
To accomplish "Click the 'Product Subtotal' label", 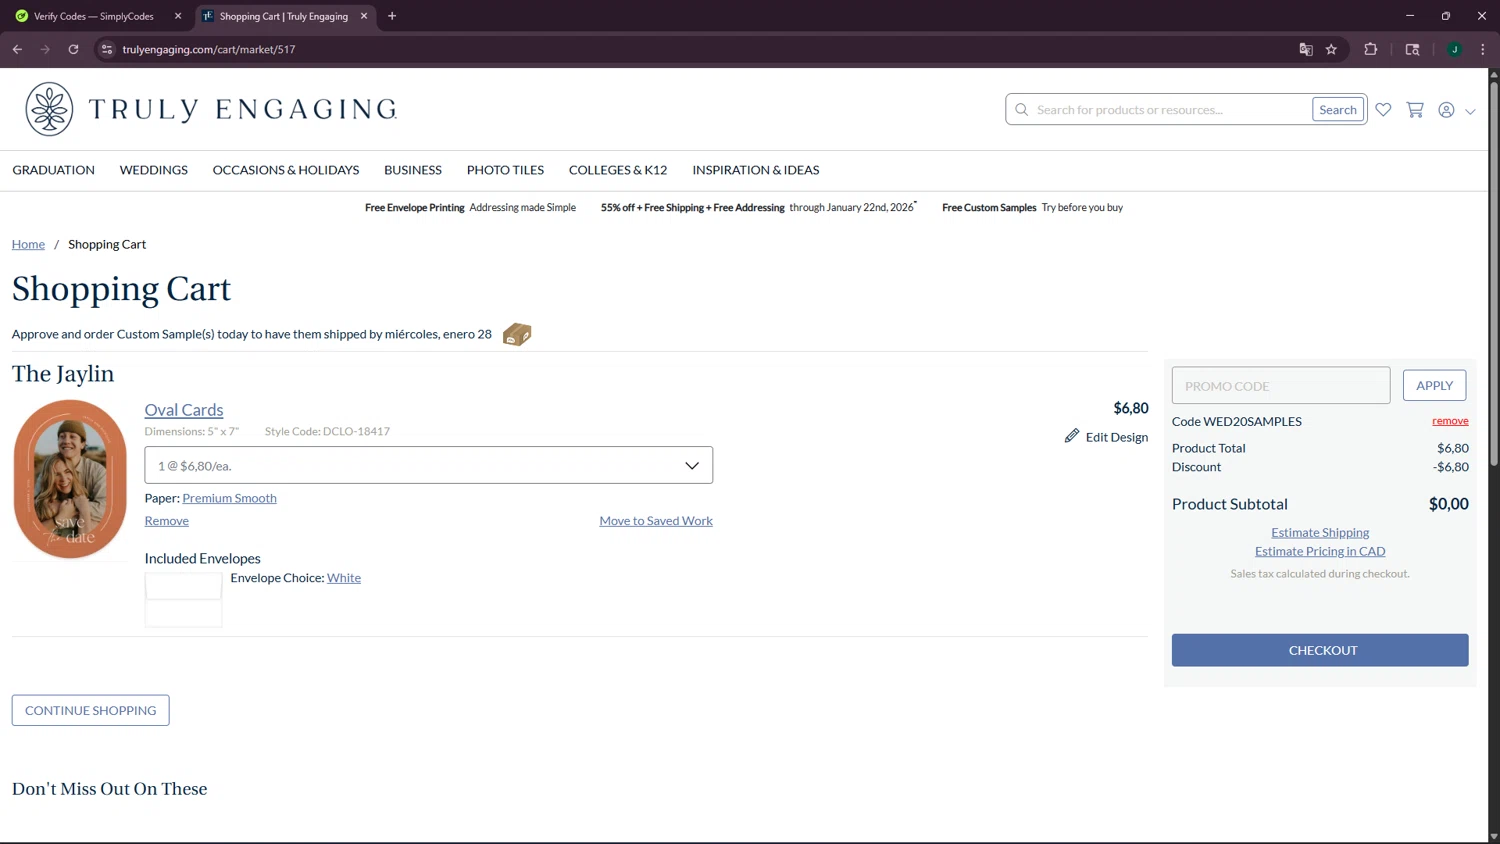I will [1230, 504].
